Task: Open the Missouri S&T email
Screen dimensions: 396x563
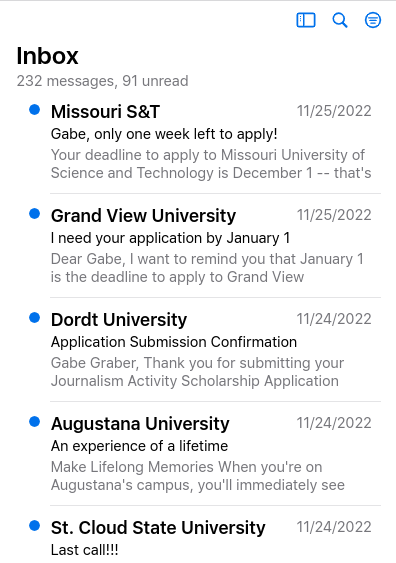Action: (x=205, y=142)
